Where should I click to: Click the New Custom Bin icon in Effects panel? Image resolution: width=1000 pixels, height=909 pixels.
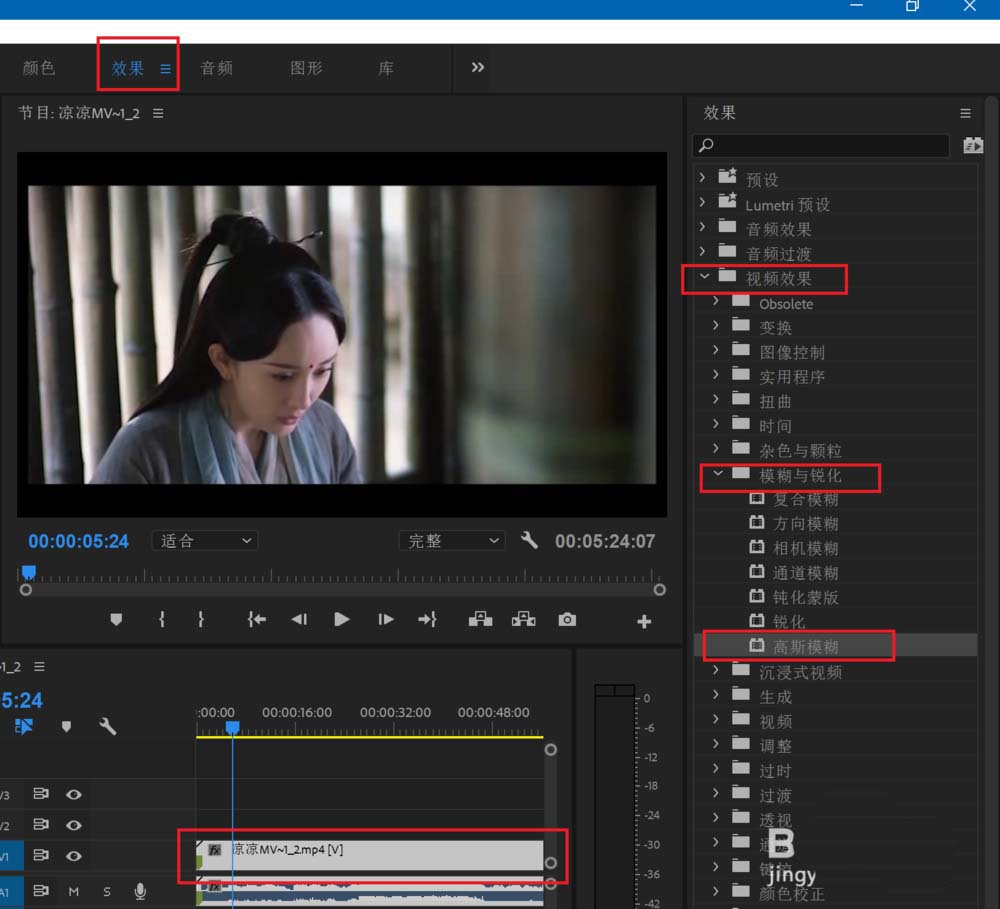[973, 145]
